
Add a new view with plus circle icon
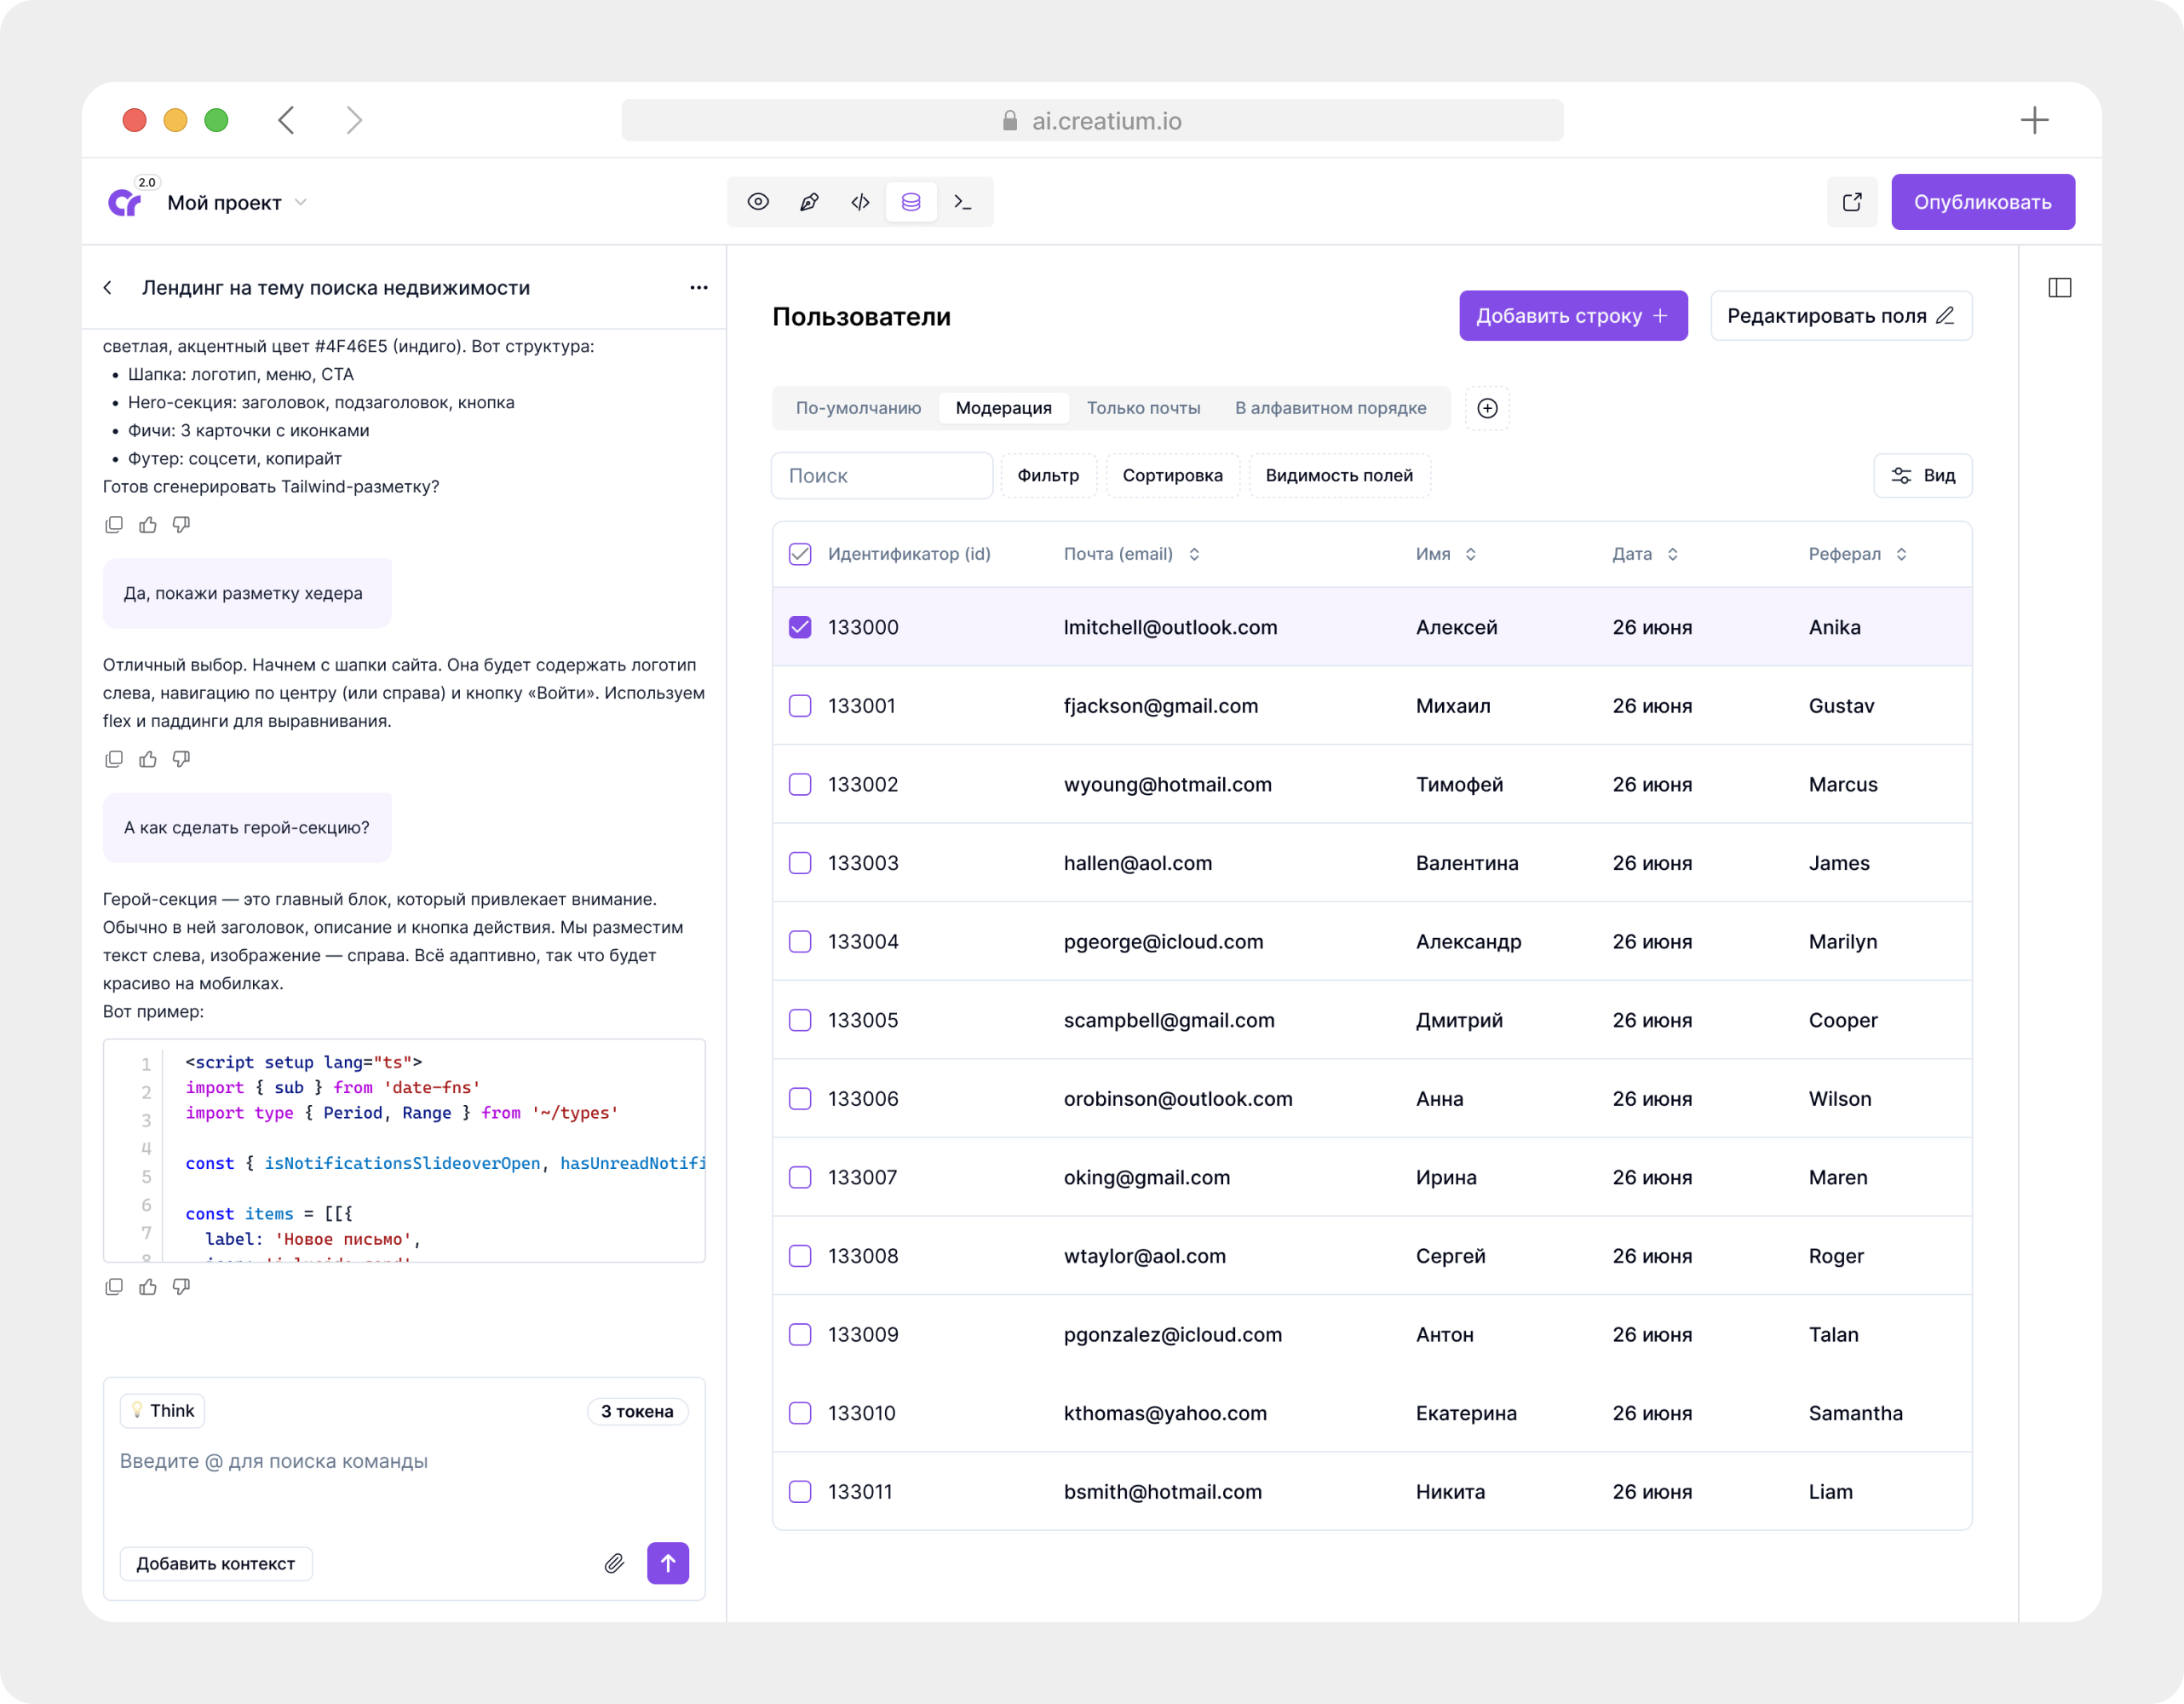coord(1487,408)
